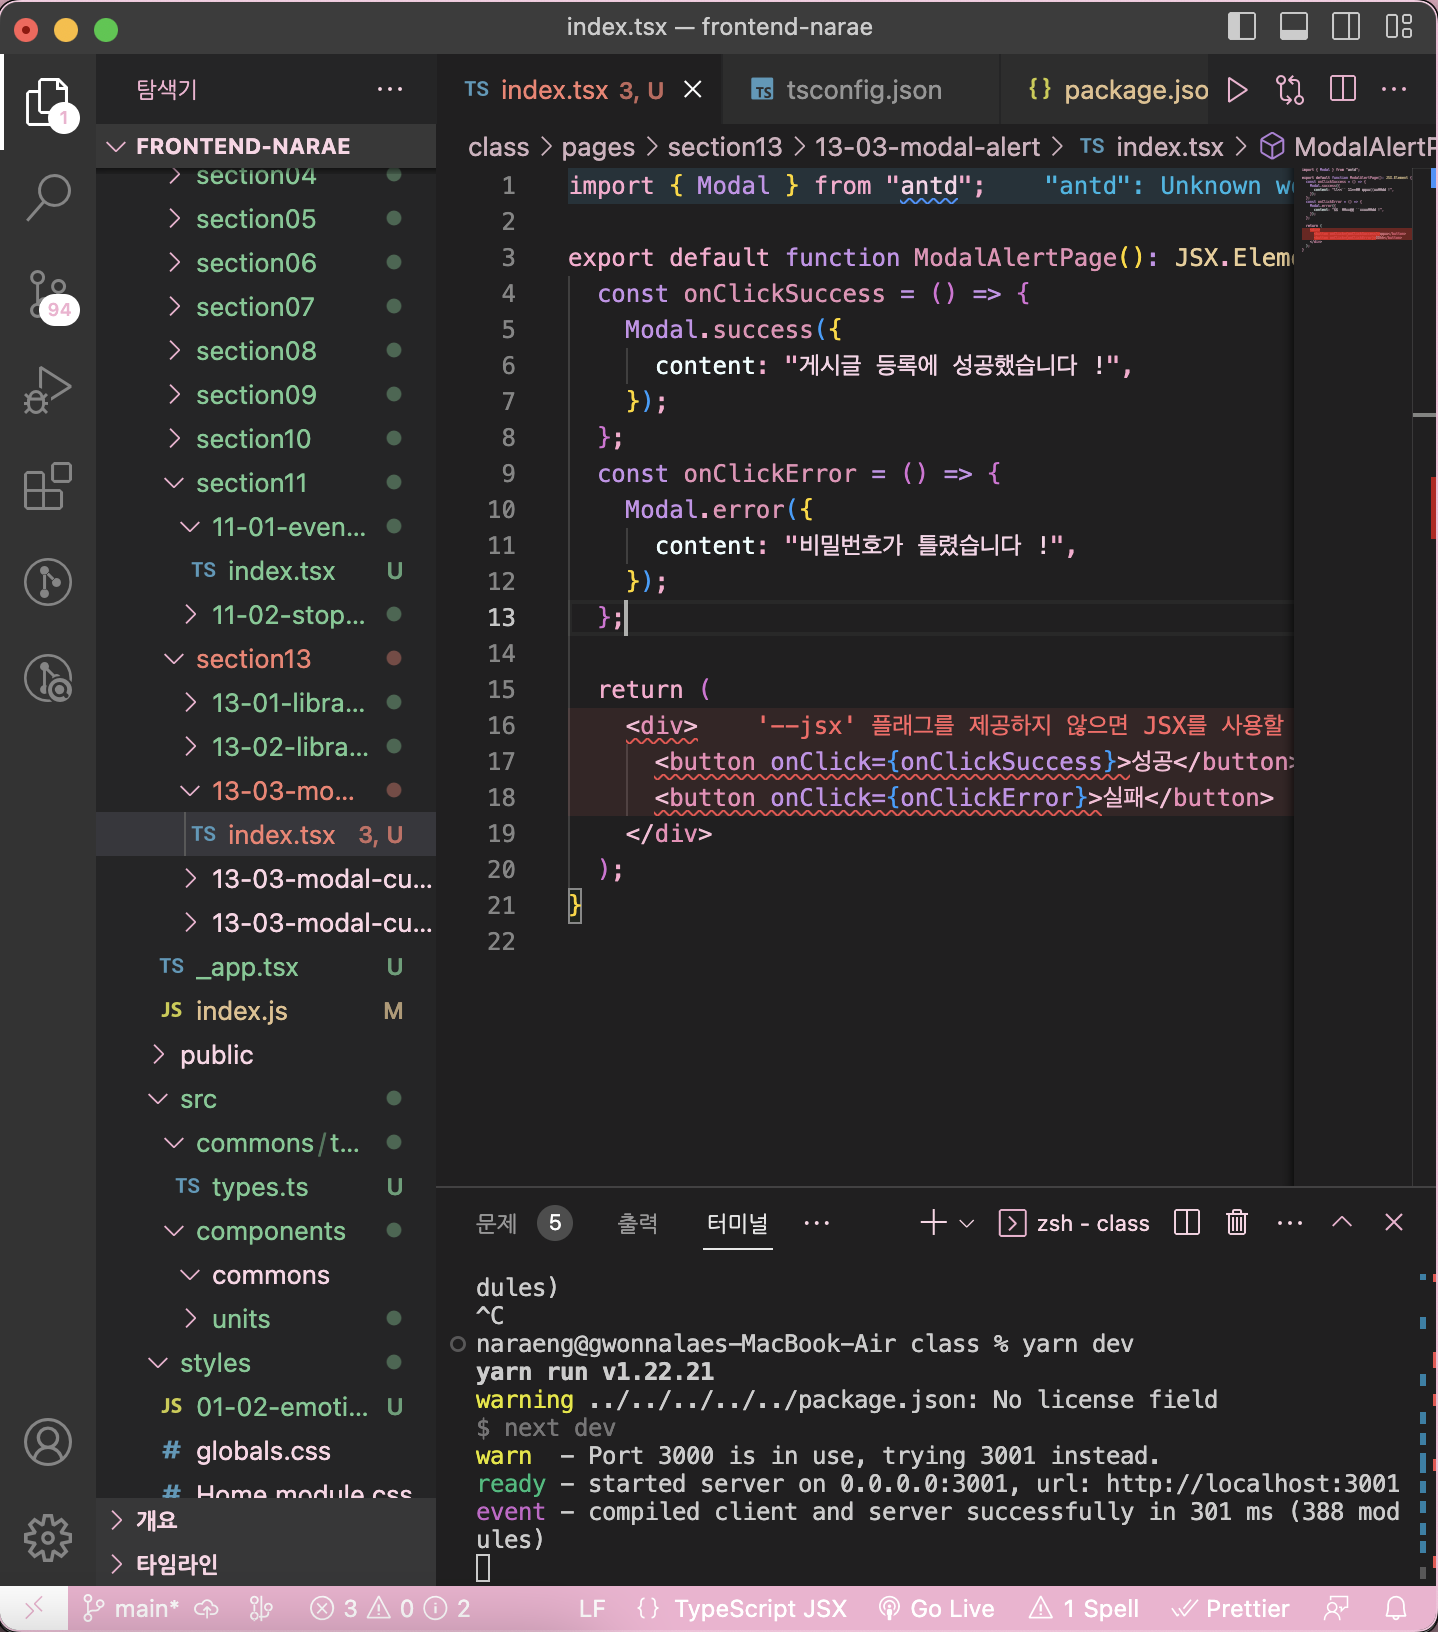Open the Extensions view

point(48,486)
